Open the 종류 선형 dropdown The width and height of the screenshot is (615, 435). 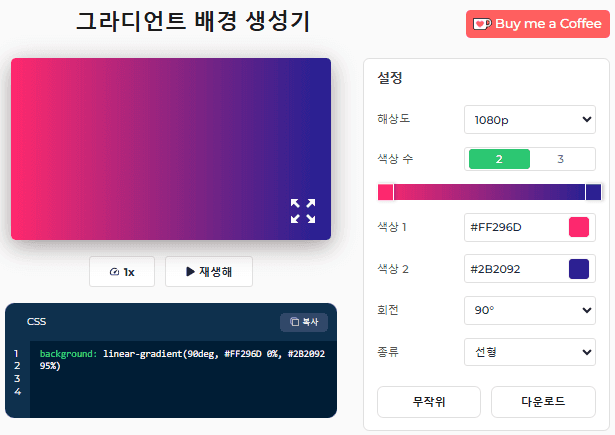[530, 352]
